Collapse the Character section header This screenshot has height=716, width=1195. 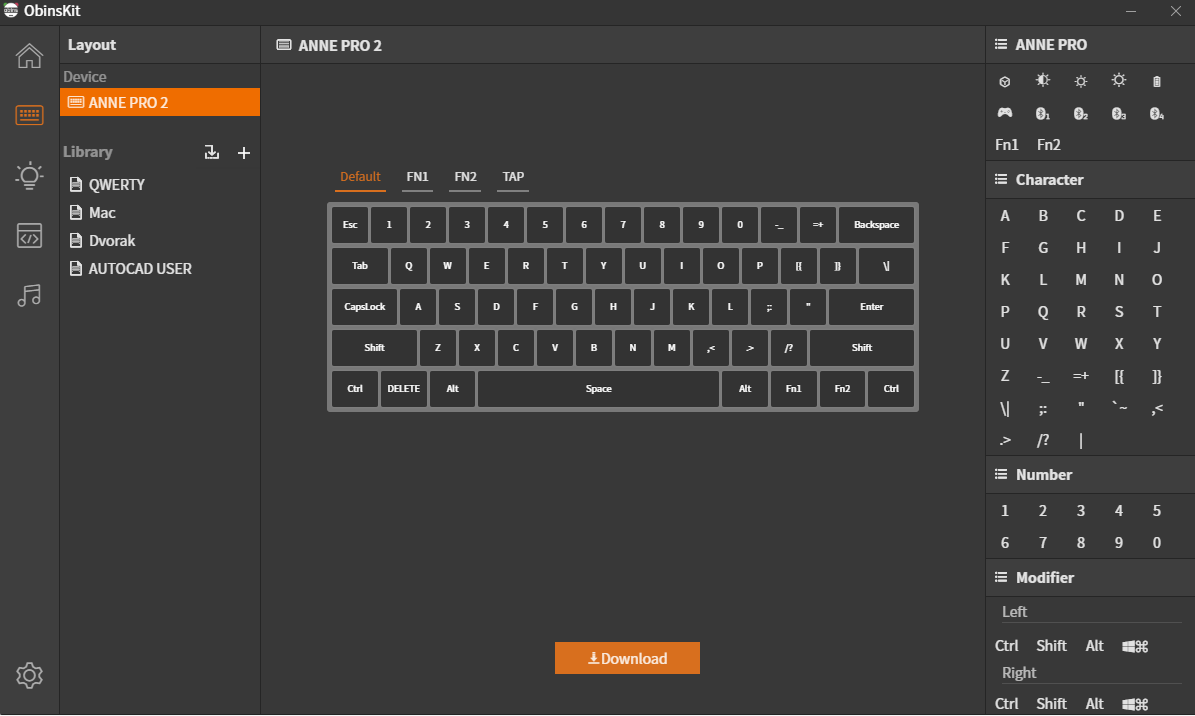1090,180
